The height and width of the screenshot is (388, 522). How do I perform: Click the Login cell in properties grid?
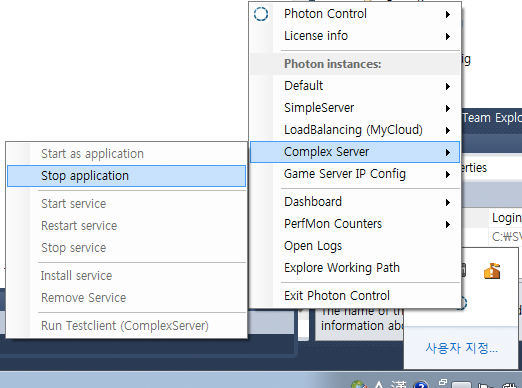(506, 218)
